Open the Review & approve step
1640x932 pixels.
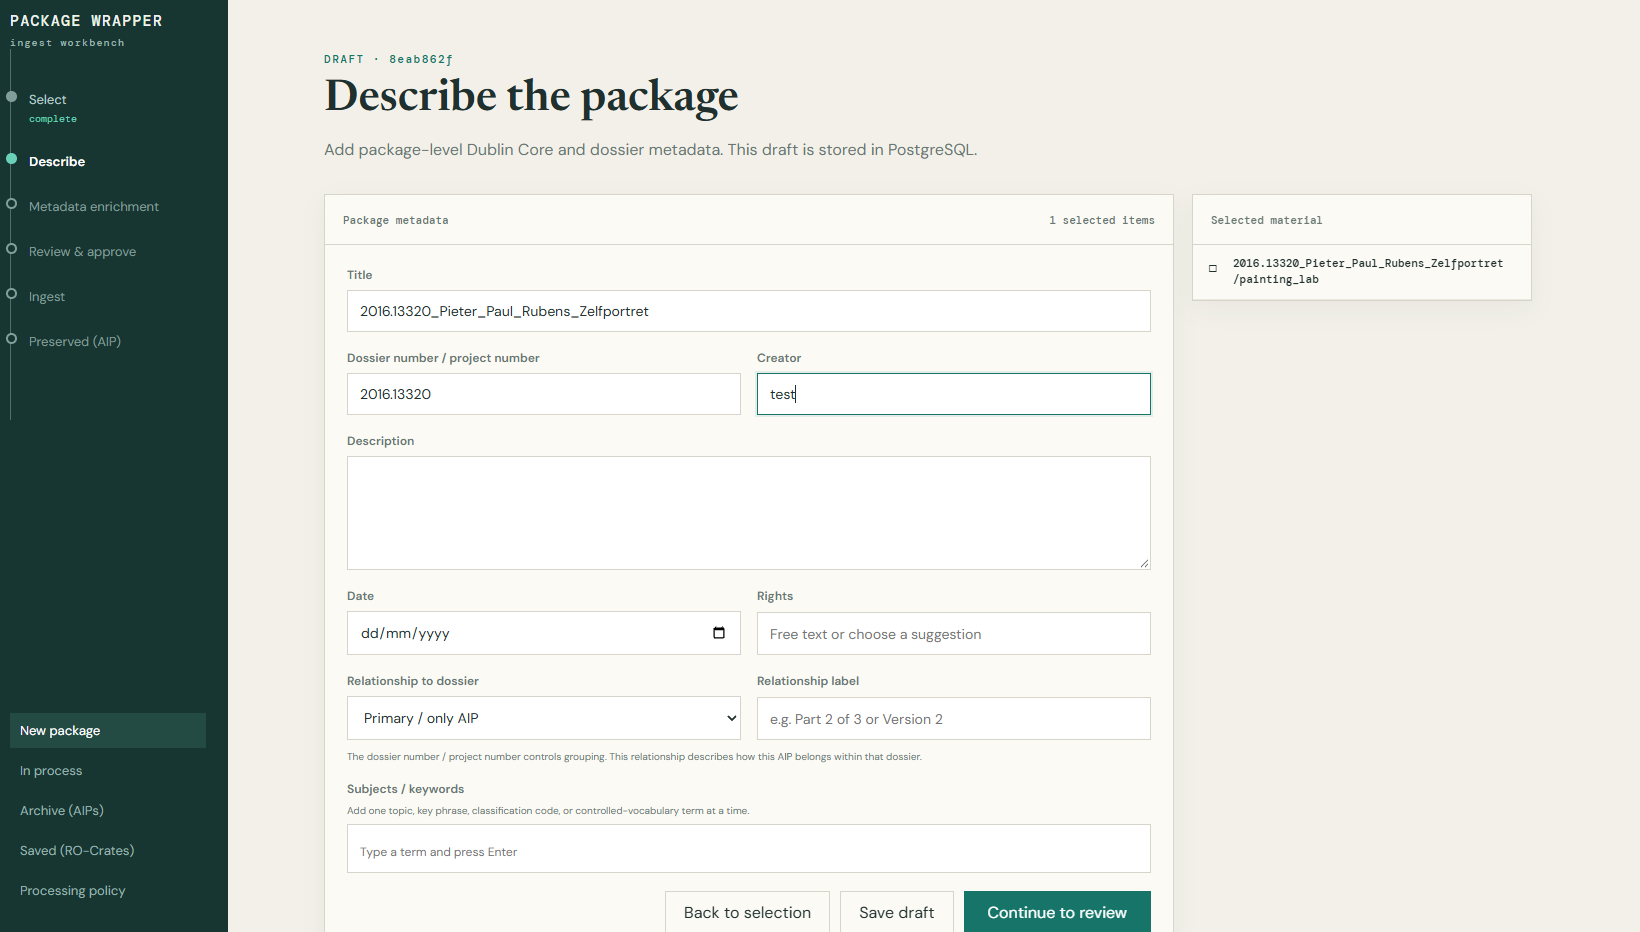pos(82,252)
